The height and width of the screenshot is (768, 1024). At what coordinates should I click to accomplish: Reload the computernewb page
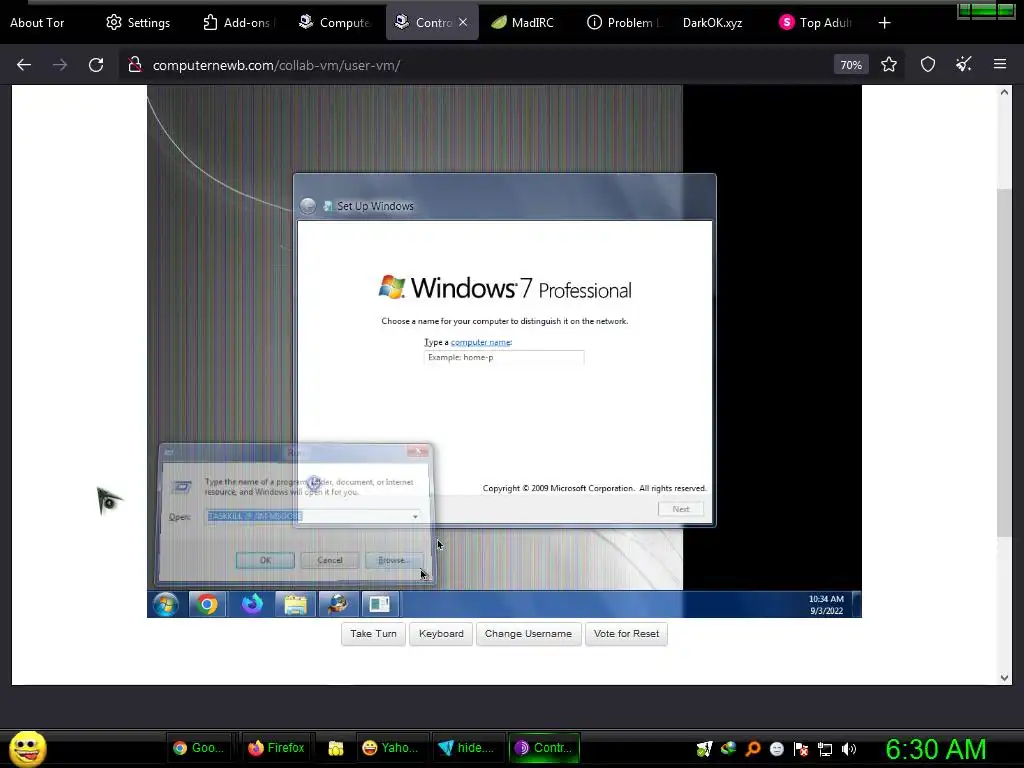coord(96,65)
